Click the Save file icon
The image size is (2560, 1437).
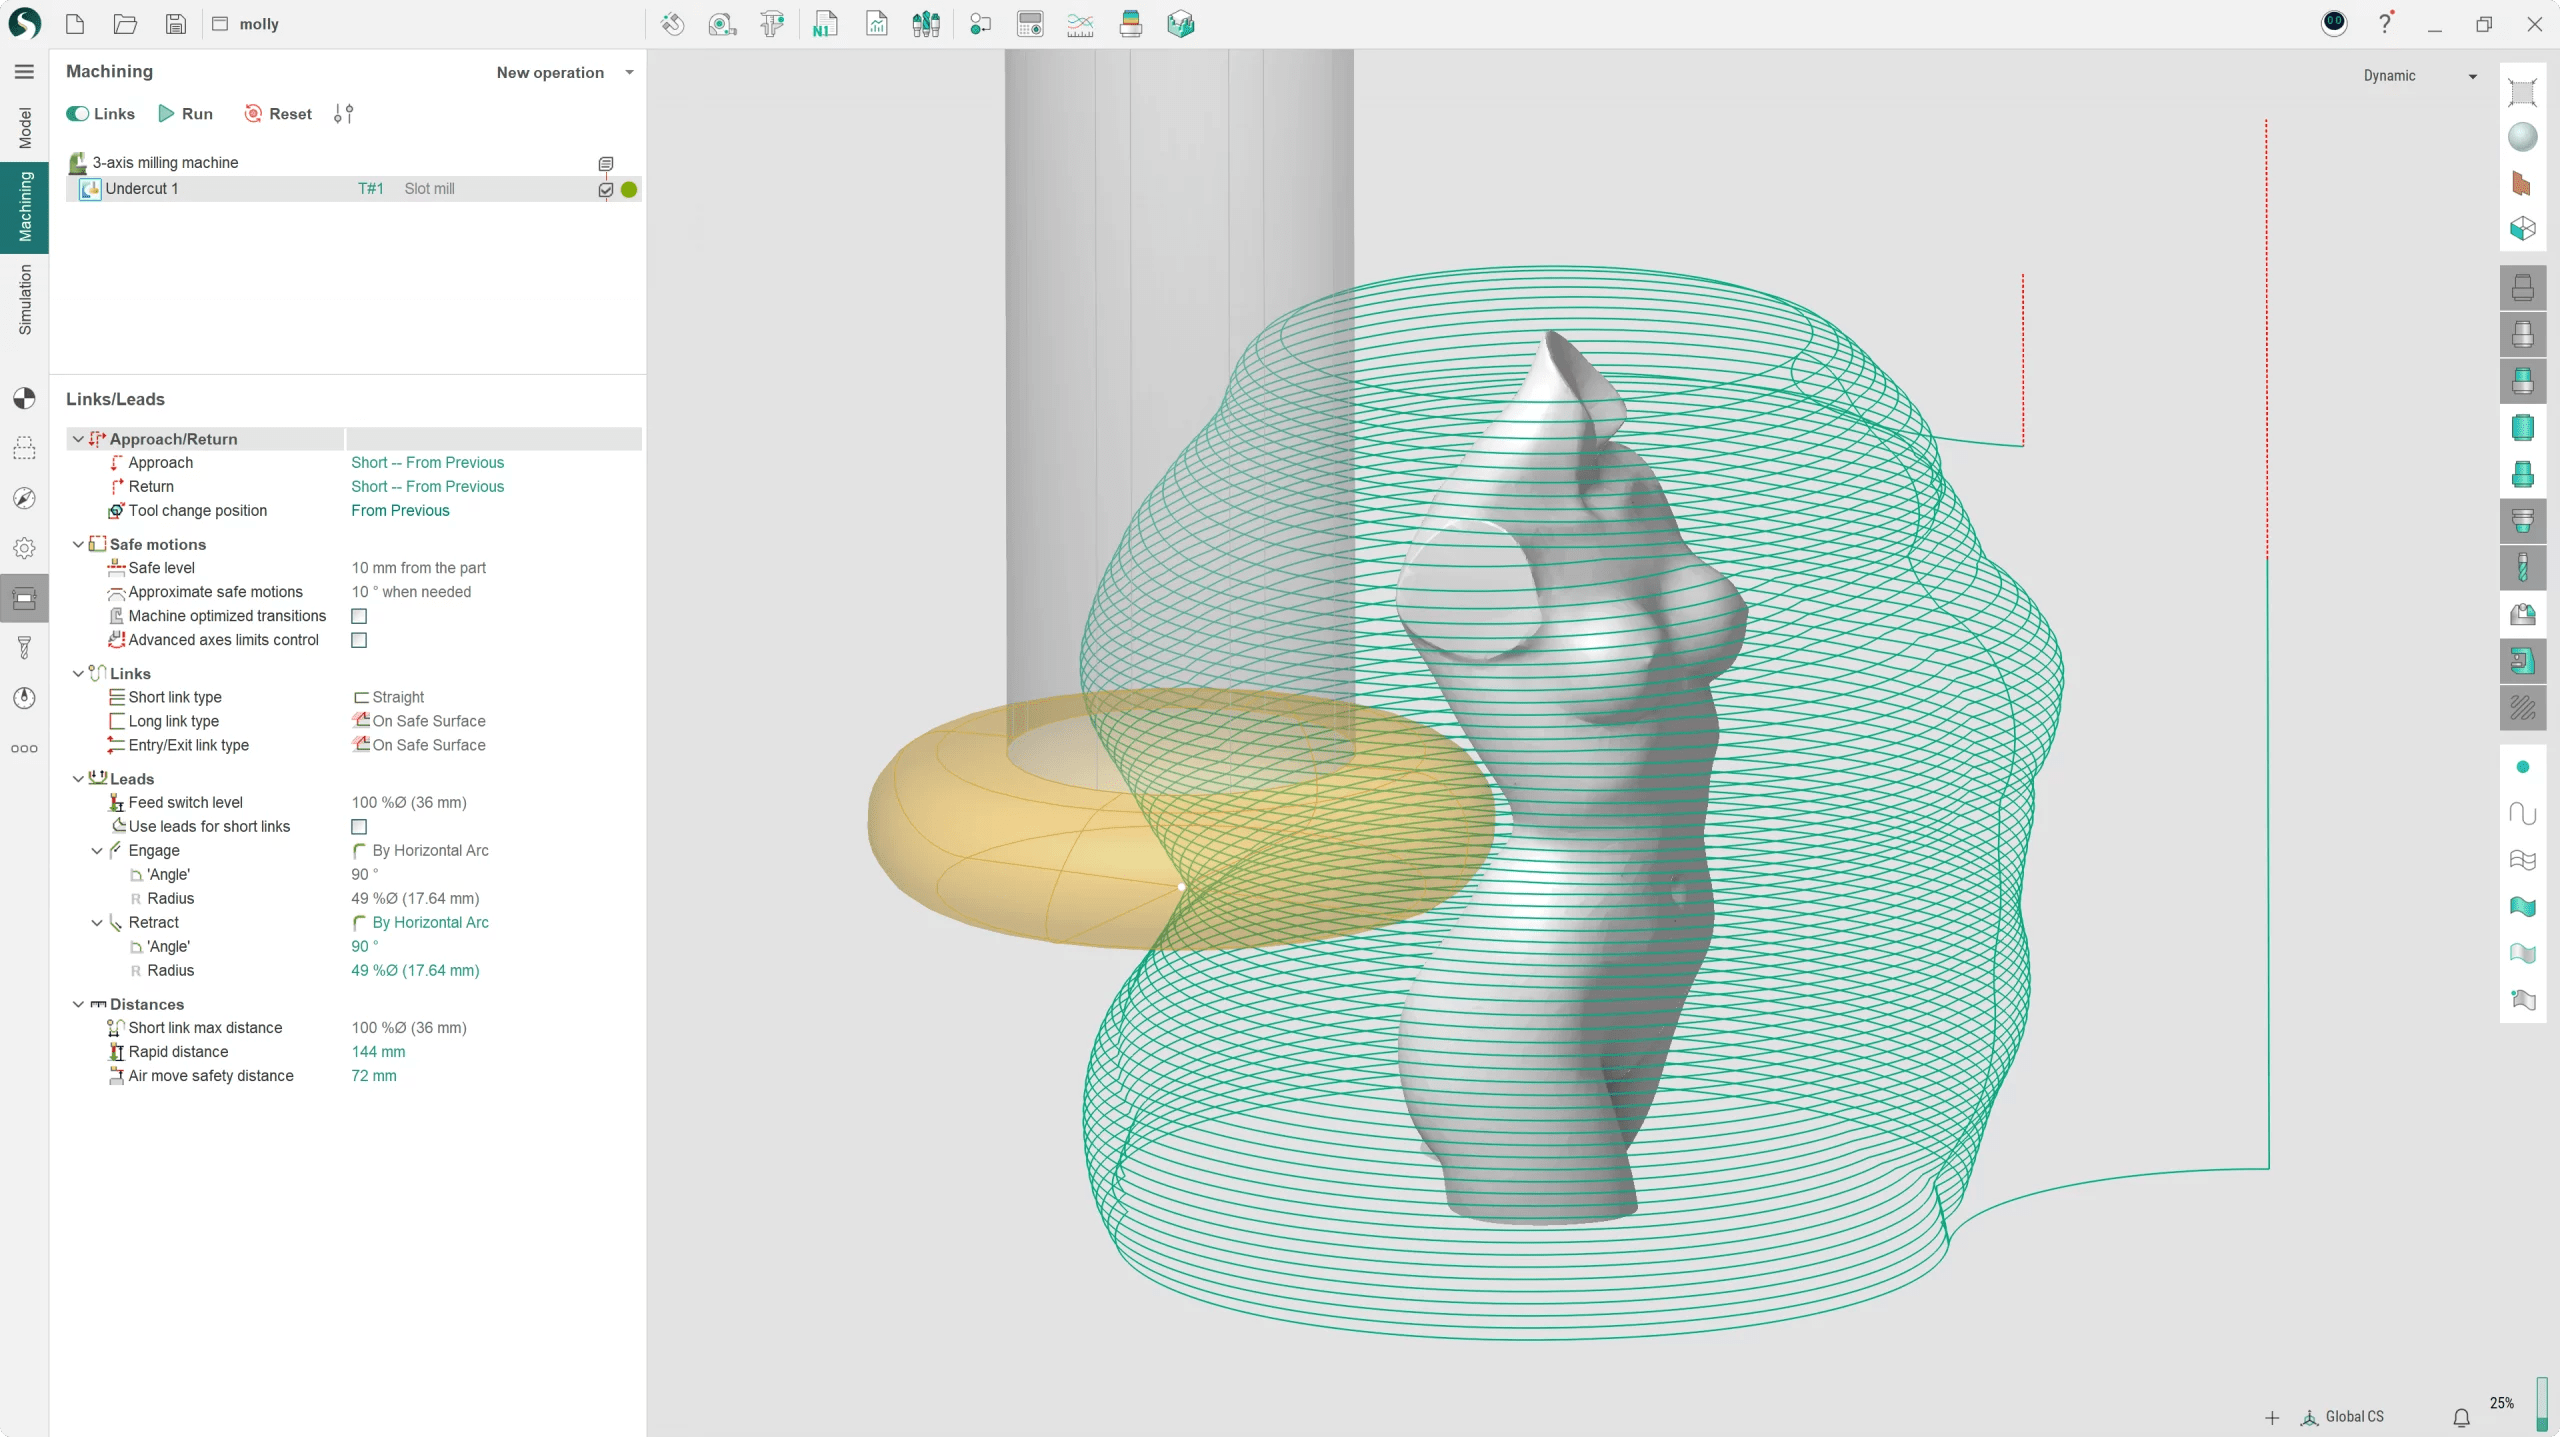pos(175,24)
